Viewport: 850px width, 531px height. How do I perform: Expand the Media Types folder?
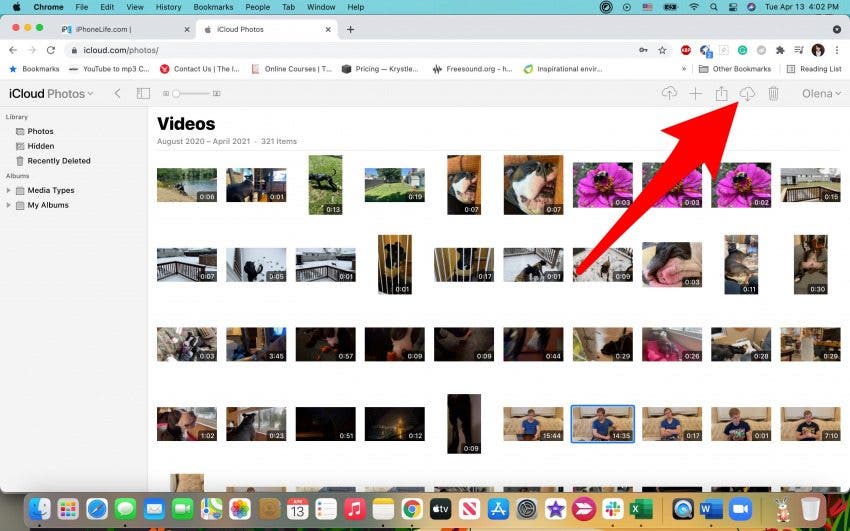tap(8, 190)
